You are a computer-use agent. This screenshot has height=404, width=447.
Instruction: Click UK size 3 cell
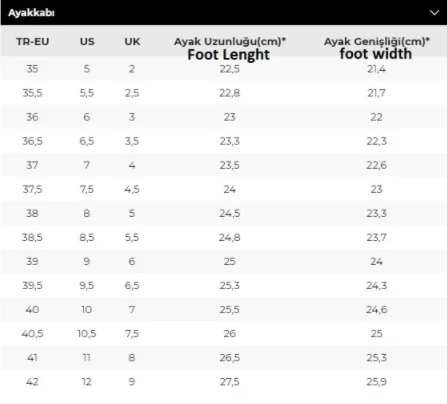pyautogui.click(x=132, y=117)
